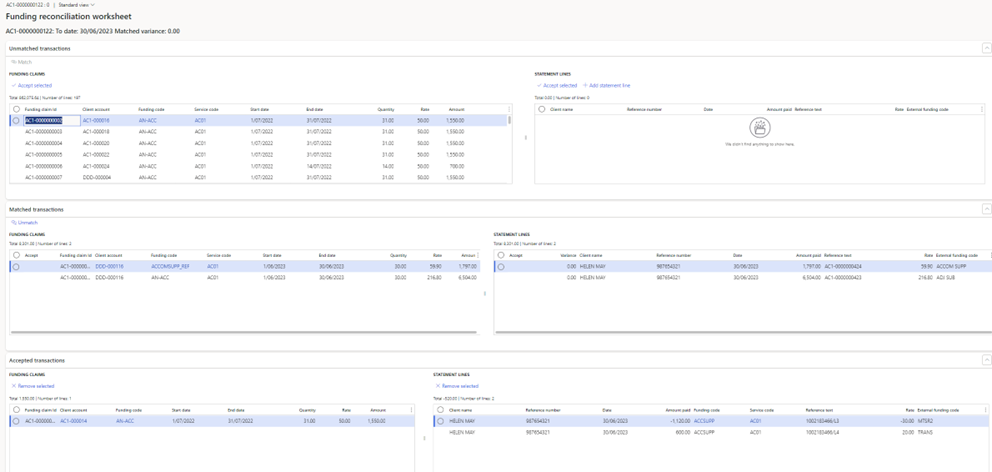Screen dimensions: 992x472
Task: Click row AC1-0000000003 in unmatched claims
Action: click(259, 132)
